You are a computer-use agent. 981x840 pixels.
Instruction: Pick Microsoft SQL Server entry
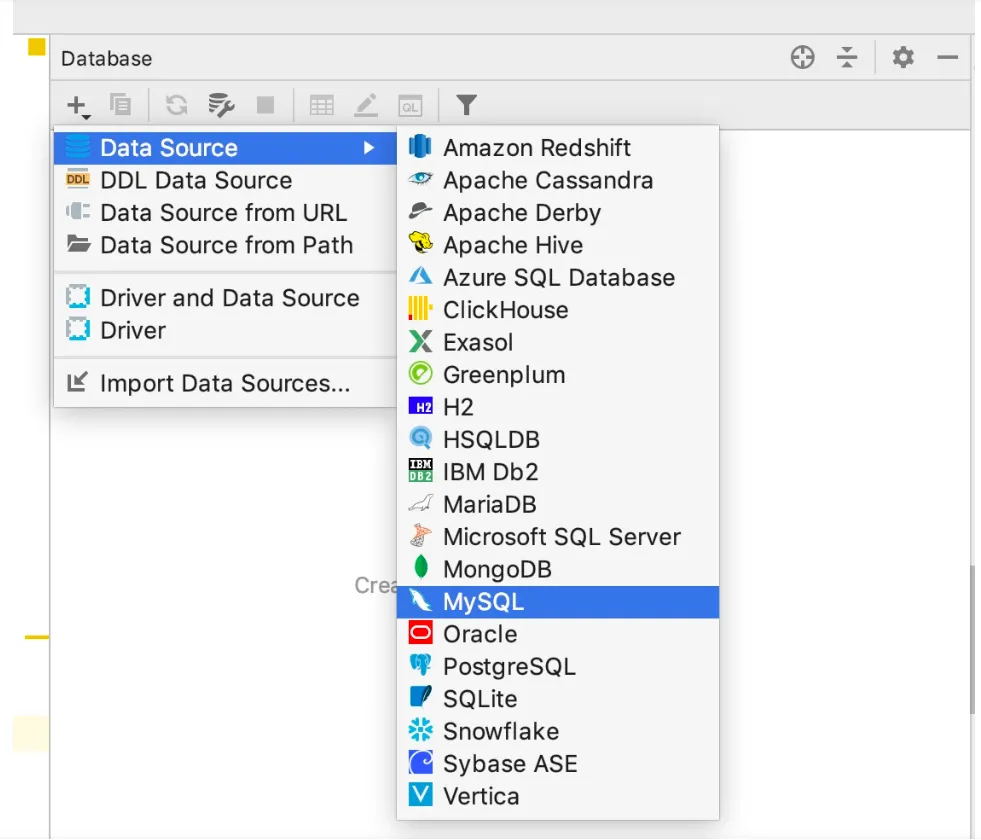pos(561,537)
